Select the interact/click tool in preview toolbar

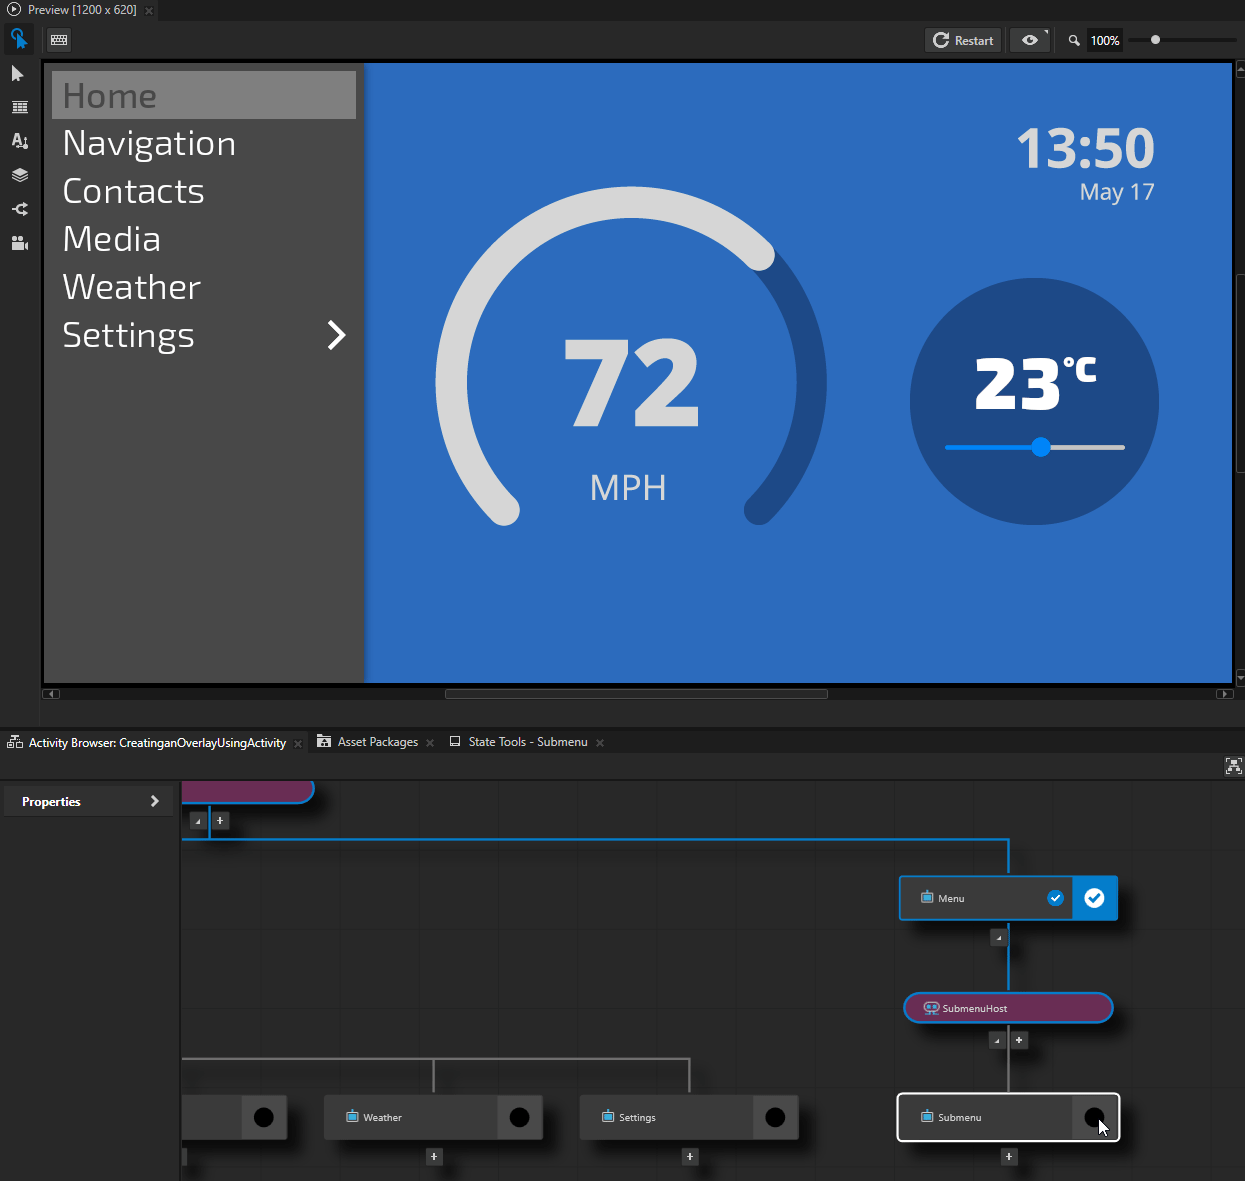tap(19, 39)
